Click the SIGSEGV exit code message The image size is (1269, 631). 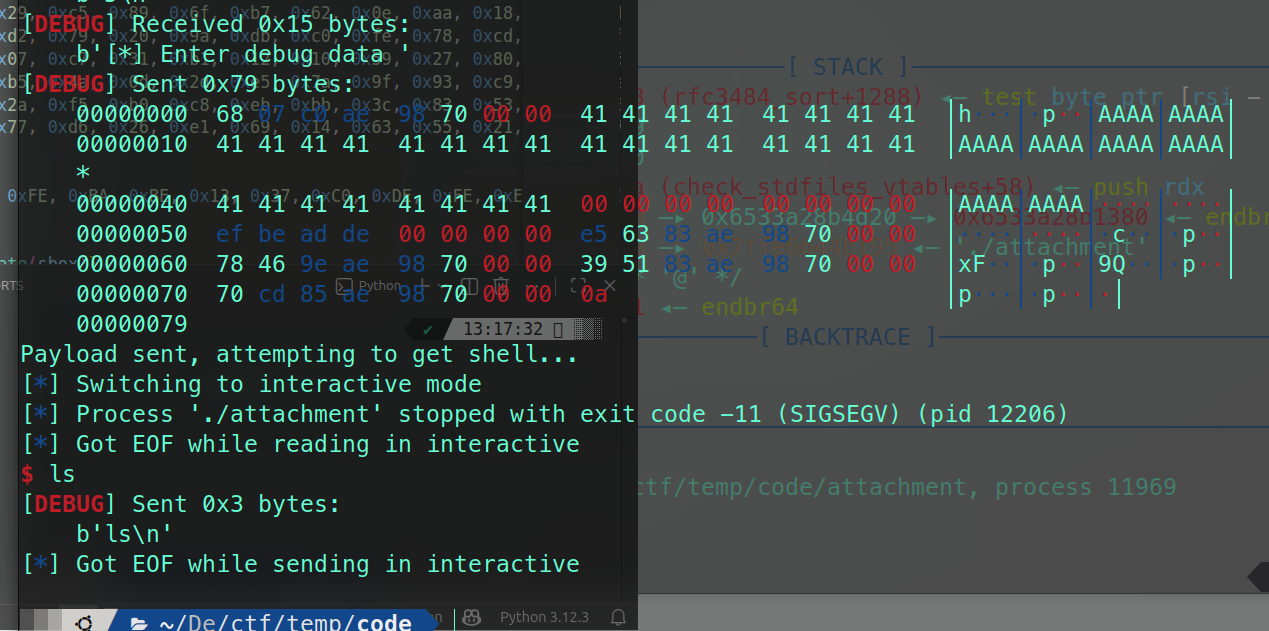pos(545,414)
